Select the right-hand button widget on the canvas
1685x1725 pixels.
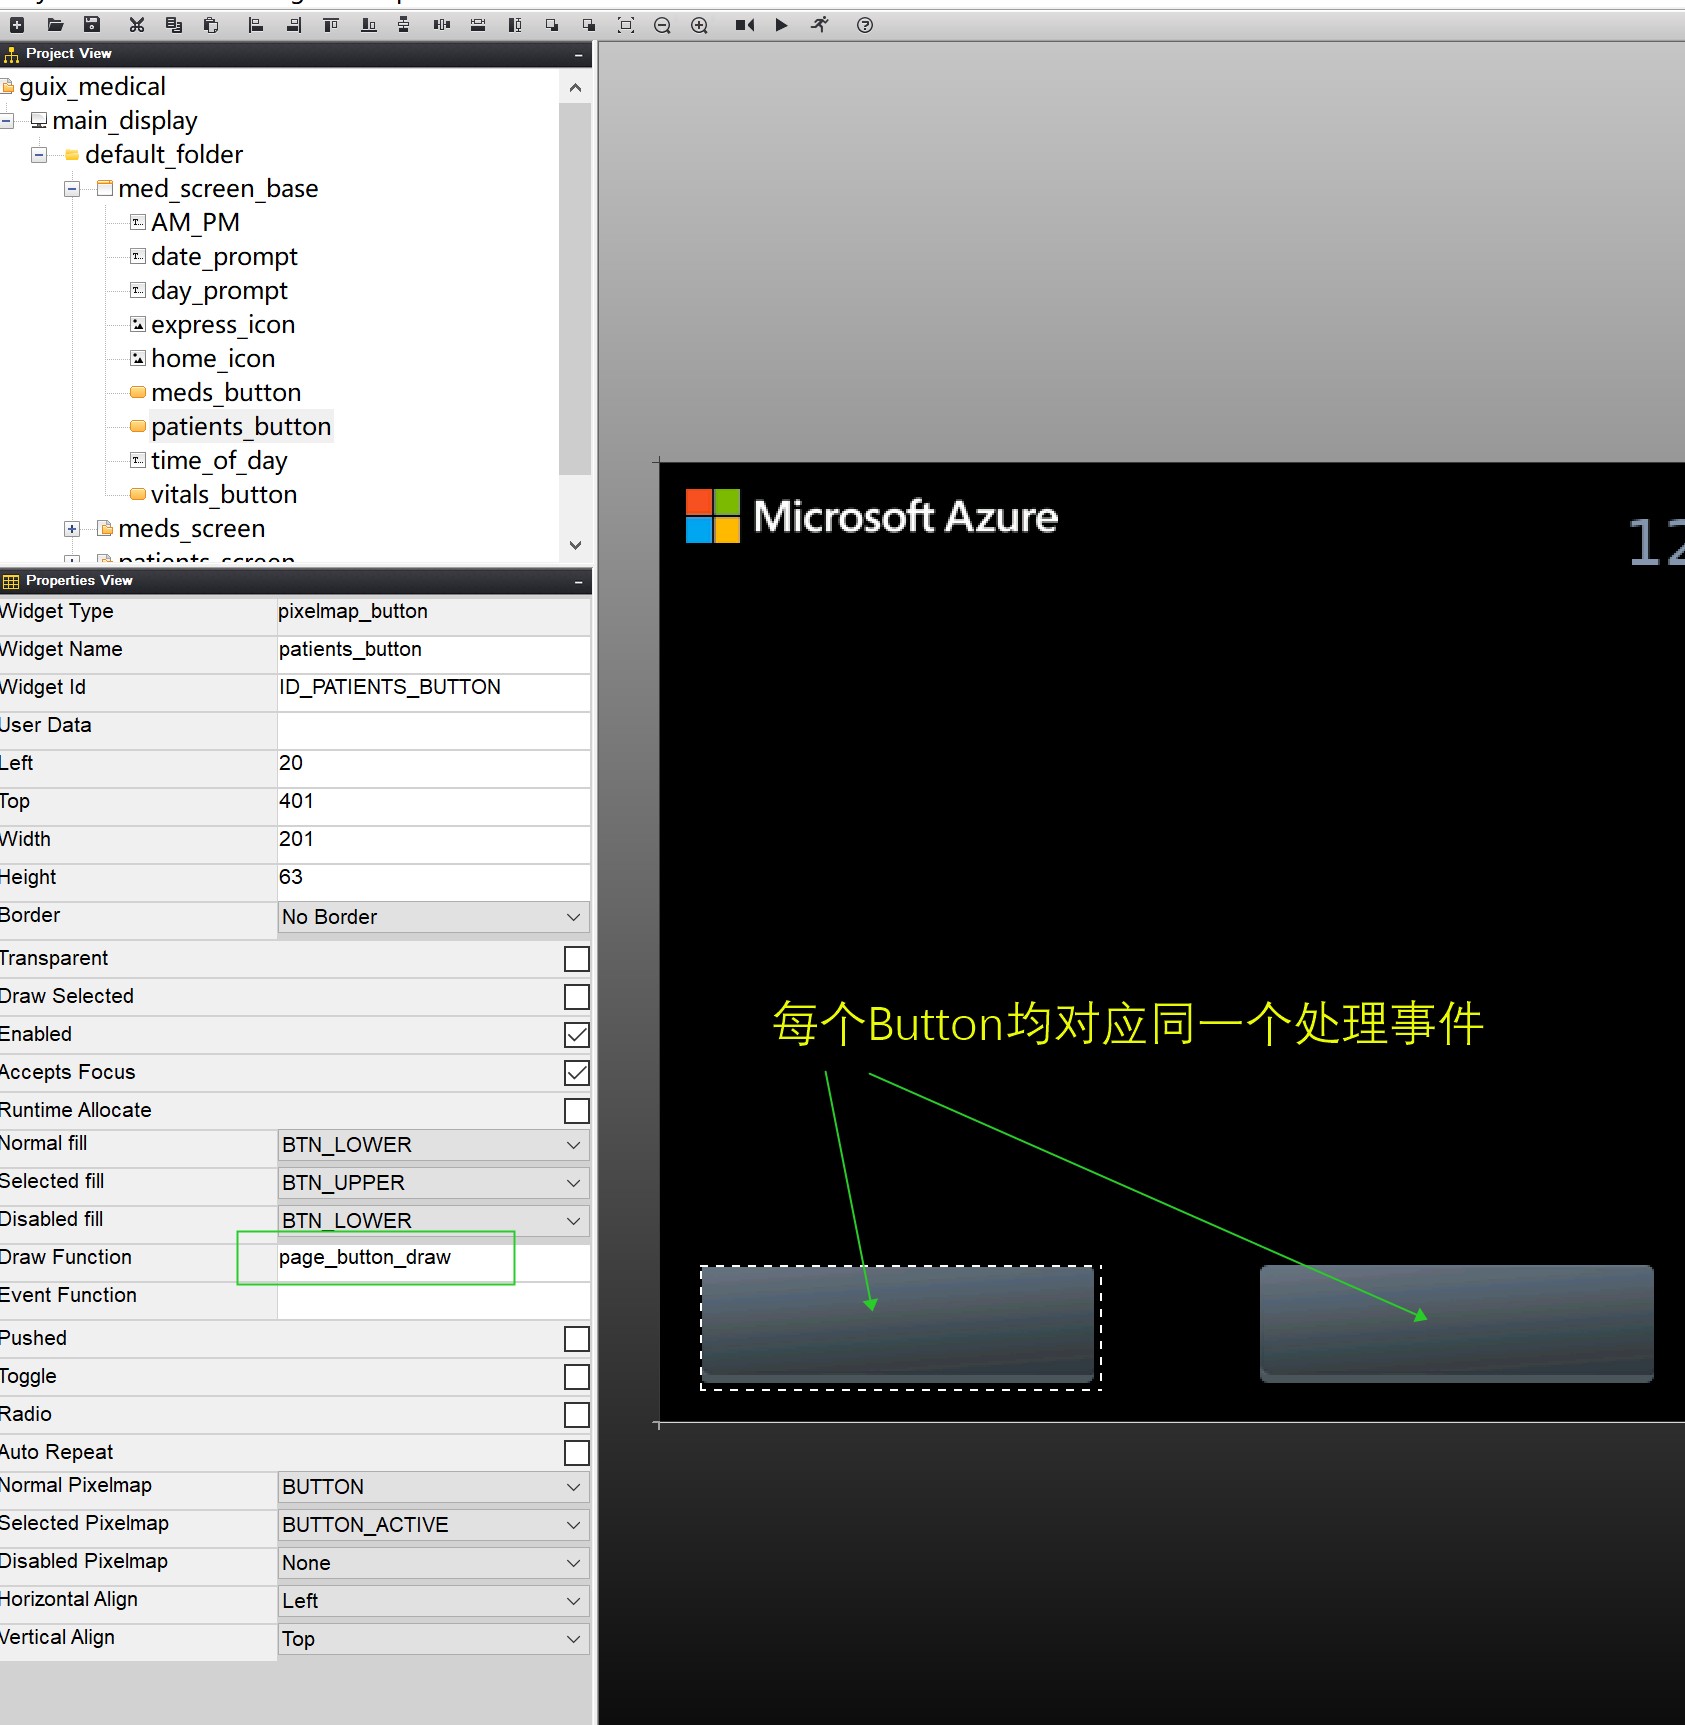point(1456,1324)
